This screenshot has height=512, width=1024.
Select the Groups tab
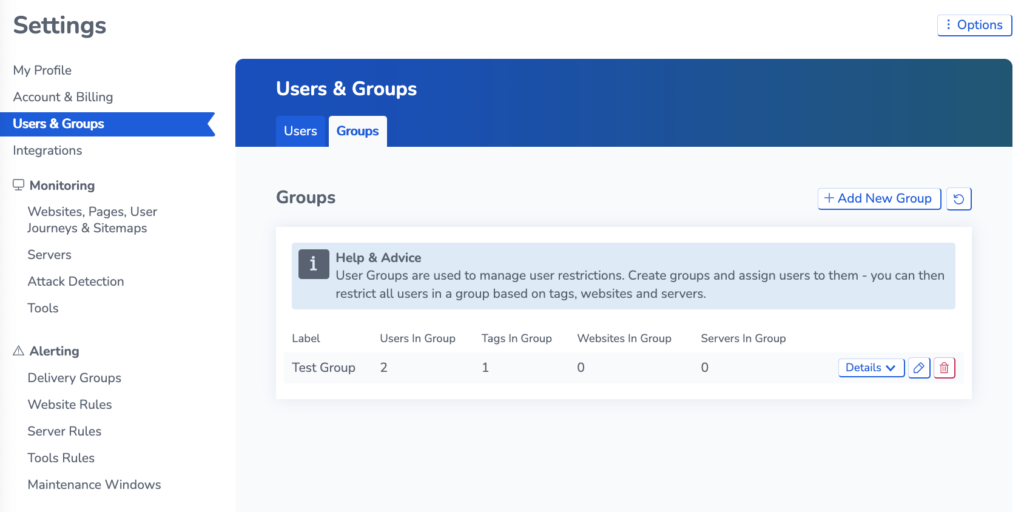[357, 131]
